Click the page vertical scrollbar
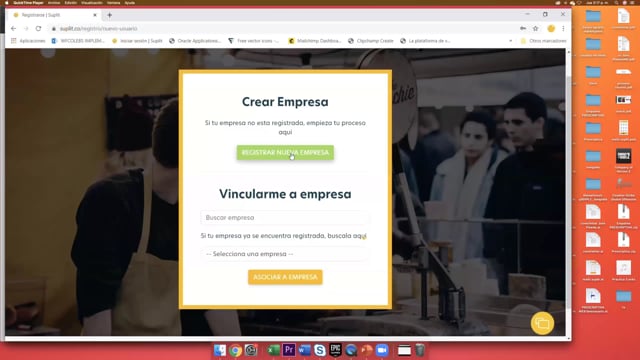This screenshot has height=360, width=640. pyautogui.click(x=569, y=192)
